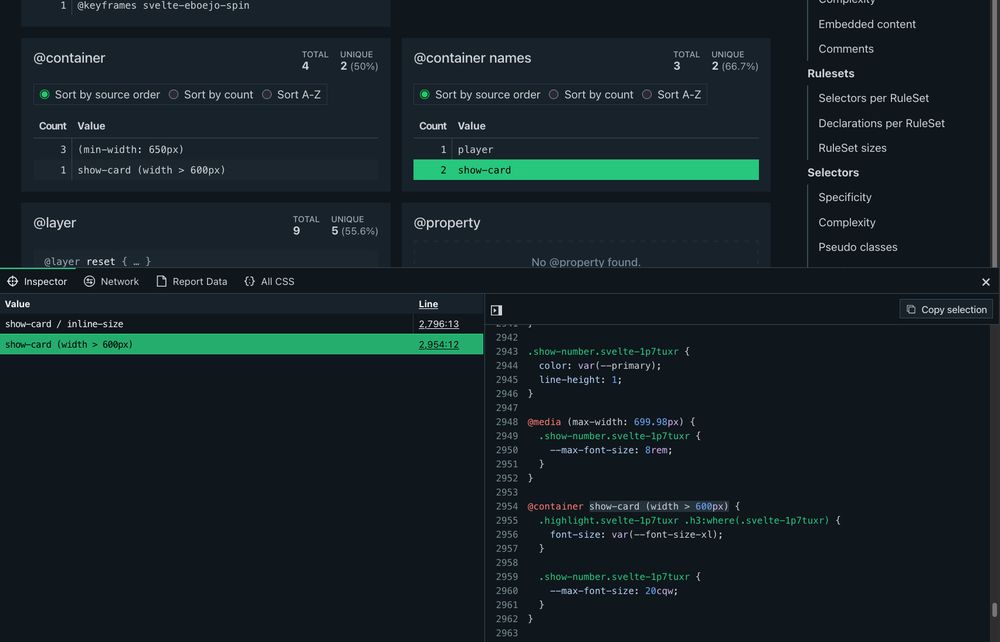Open the Inspector tab
The width and height of the screenshot is (1000, 642).
tap(37, 281)
